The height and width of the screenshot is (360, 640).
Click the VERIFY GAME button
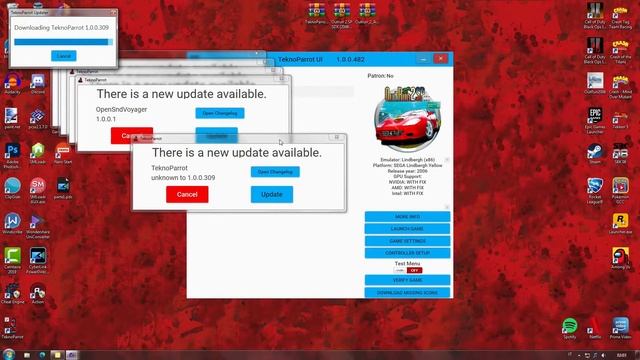[407, 280]
